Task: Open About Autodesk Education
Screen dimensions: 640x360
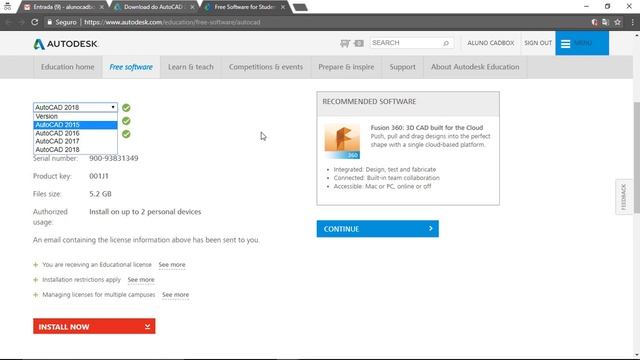Action: (475, 67)
